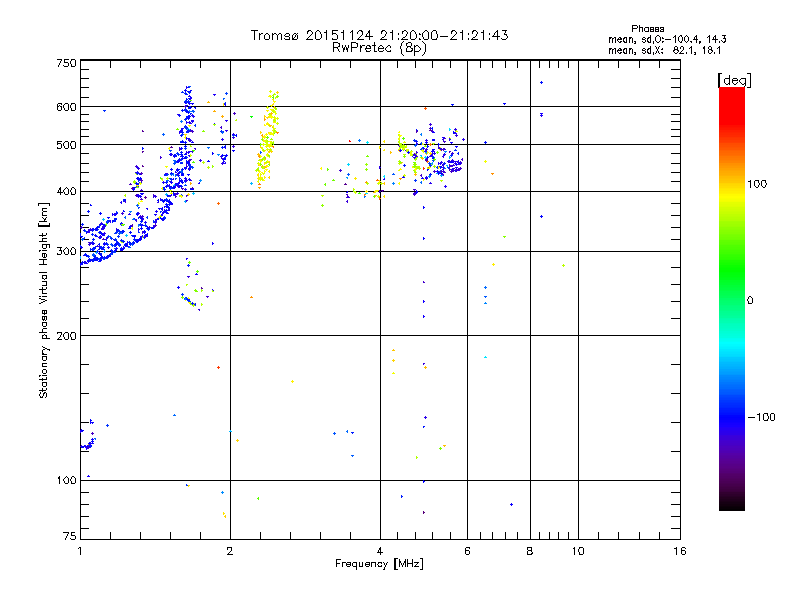This screenshot has height=600, width=800.
Task: Click the y-axis tick label '200'
Action: [x=66, y=336]
